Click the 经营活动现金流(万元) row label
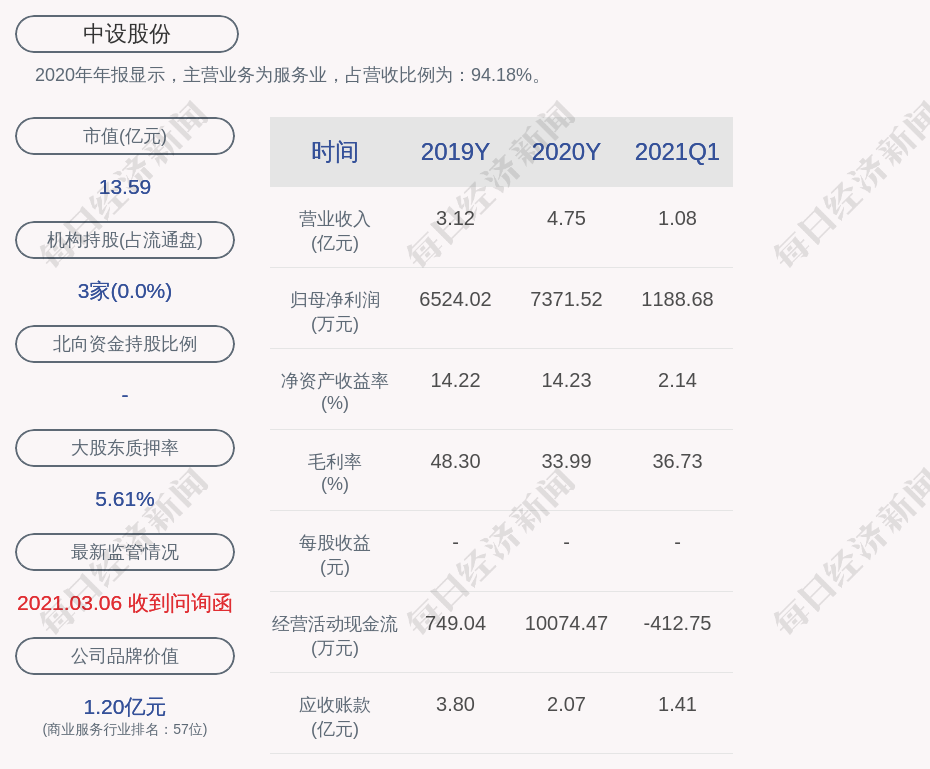930x769 pixels. pos(335,636)
